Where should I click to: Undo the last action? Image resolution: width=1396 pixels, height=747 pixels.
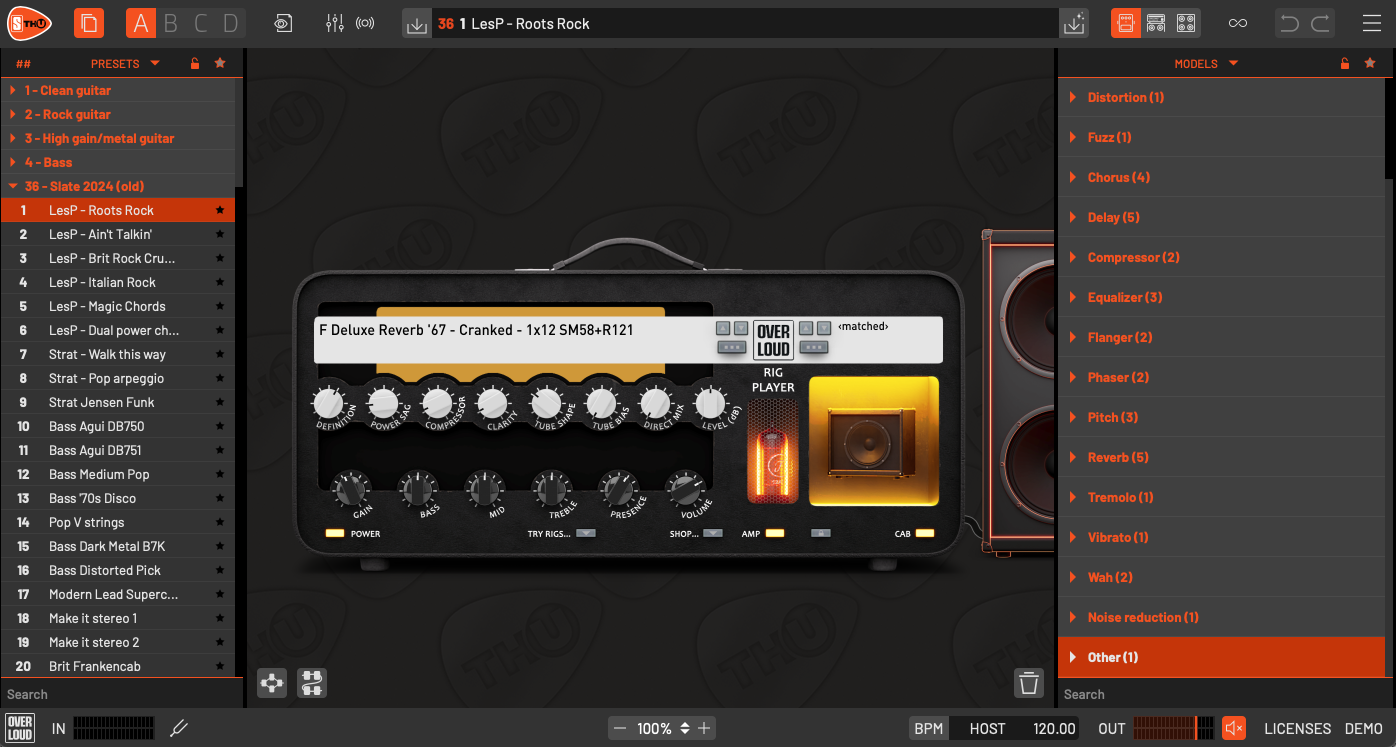click(x=1290, y=23)
